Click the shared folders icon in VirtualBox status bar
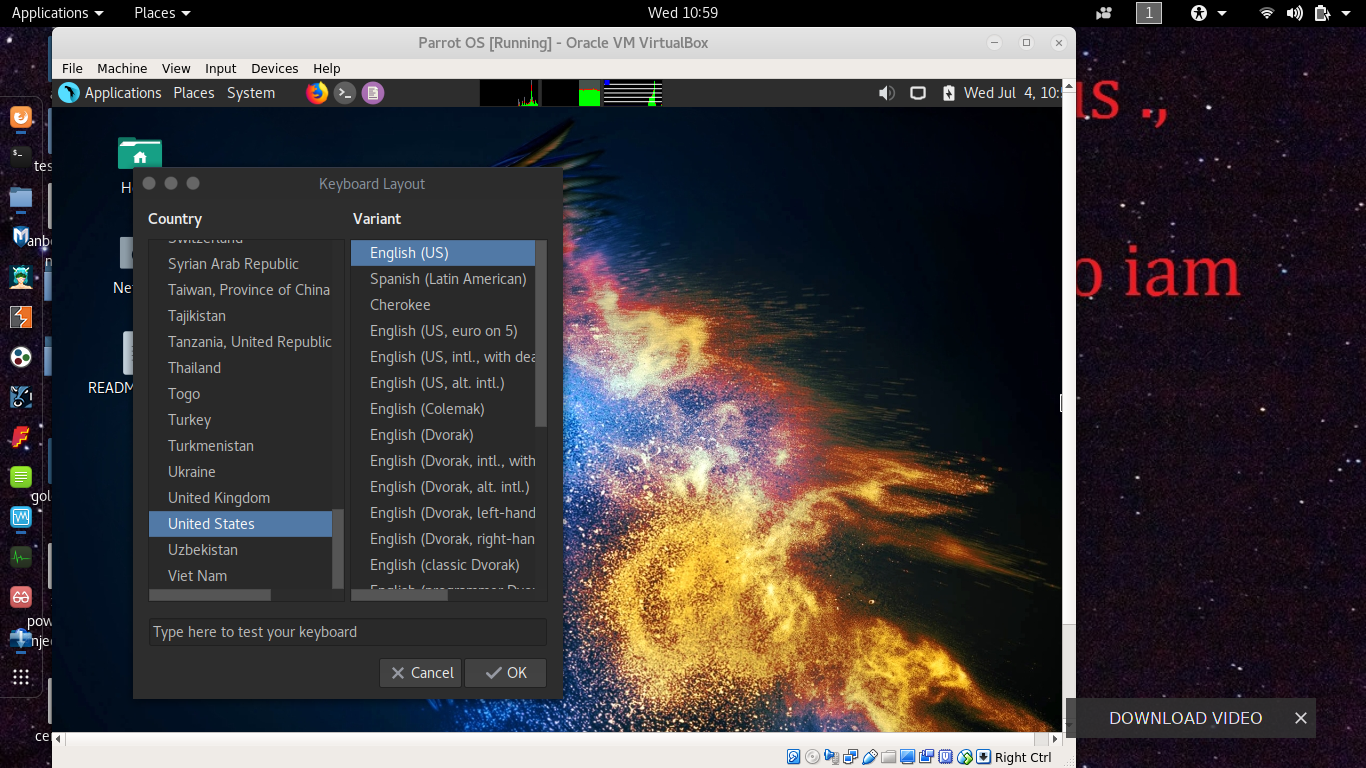This screenshot has height=768, width=1366. [888, 757]
